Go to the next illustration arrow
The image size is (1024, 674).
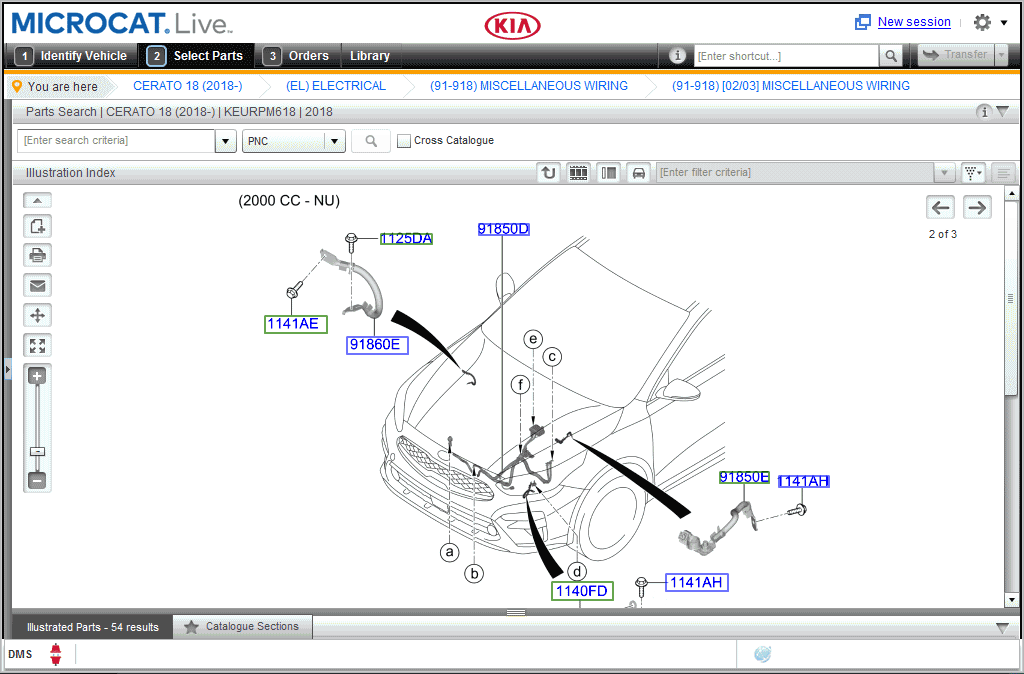(977, 207)
